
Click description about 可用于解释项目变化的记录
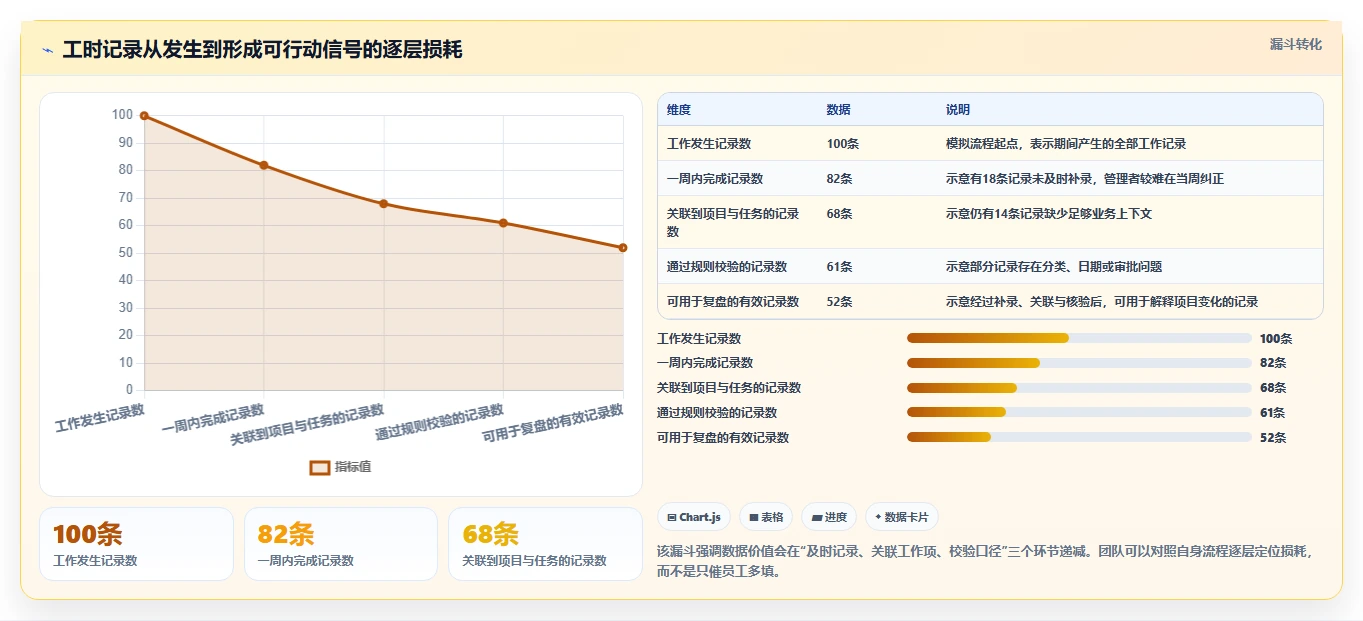1102,302
